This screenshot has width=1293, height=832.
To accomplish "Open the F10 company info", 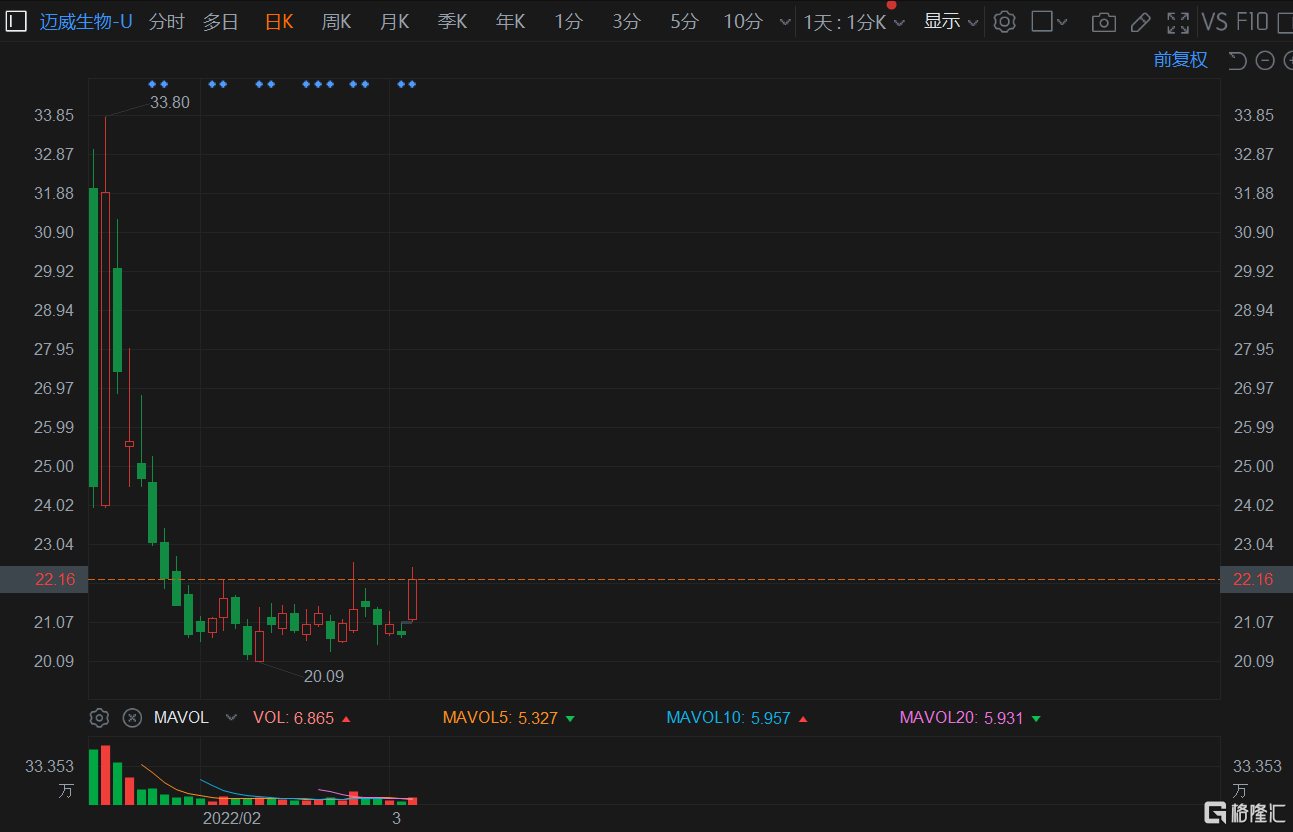I will click(1252, 22).
